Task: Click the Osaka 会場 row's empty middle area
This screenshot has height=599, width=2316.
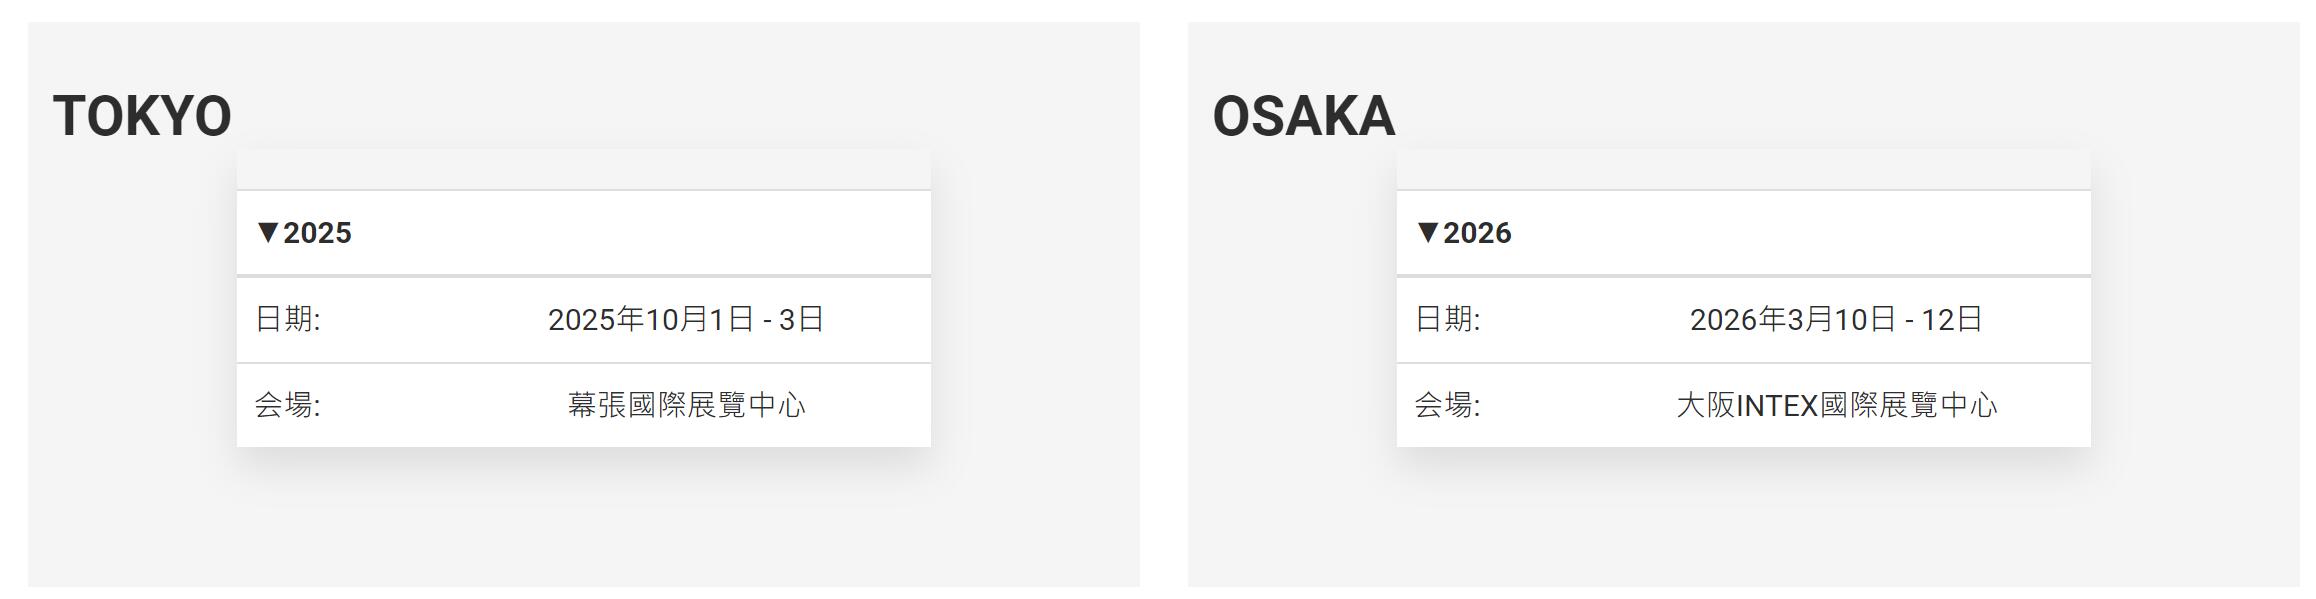Action: pyautogui.click(x=1578, y=405)
